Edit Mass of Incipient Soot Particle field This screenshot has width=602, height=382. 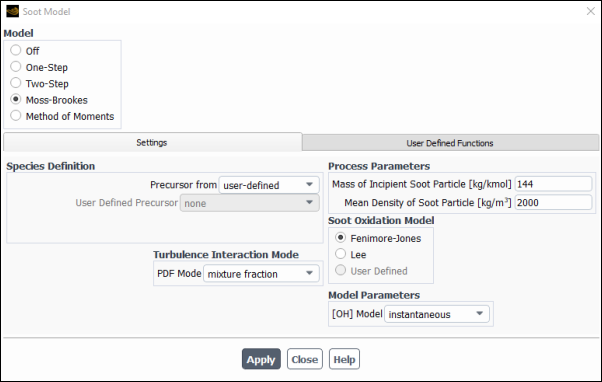[x=553, y=184]
